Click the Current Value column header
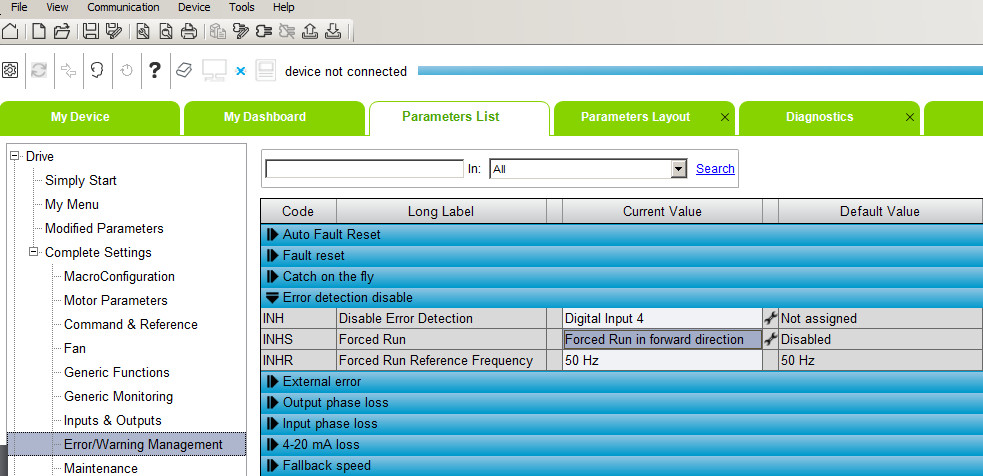983x476 pixels. click(662, 211)
